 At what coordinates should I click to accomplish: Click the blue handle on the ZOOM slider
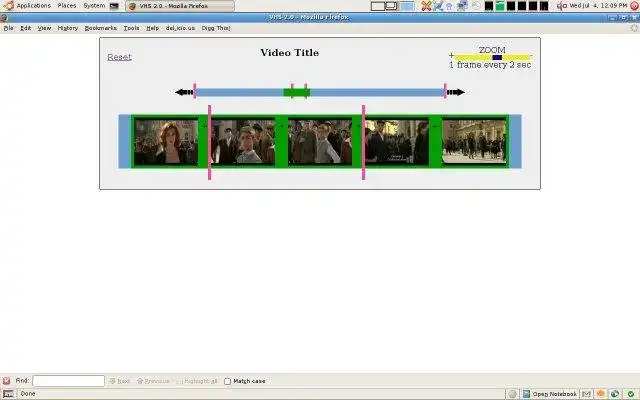point(497,58)
